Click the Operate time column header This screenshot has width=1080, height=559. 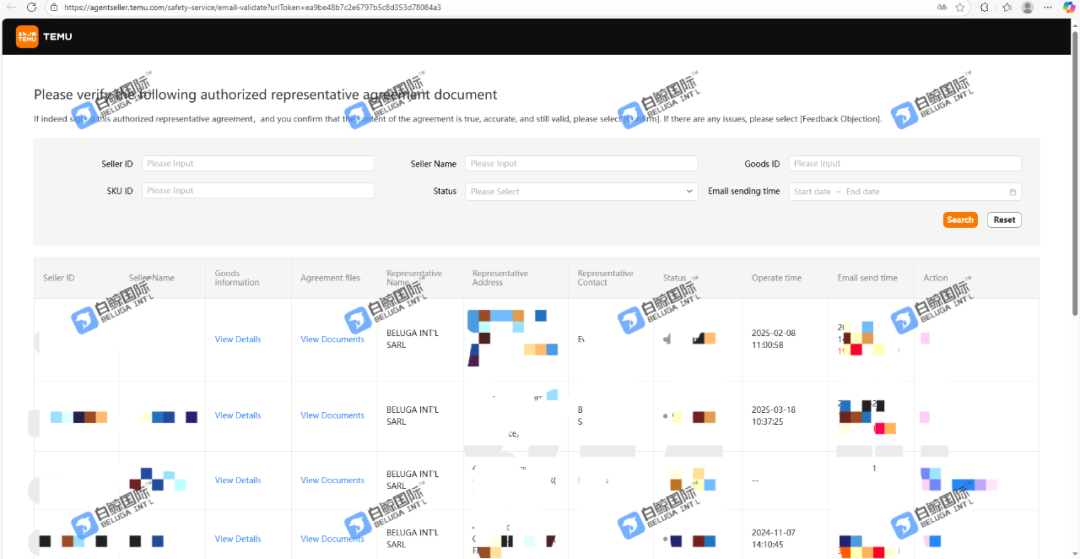pos(776,278)
